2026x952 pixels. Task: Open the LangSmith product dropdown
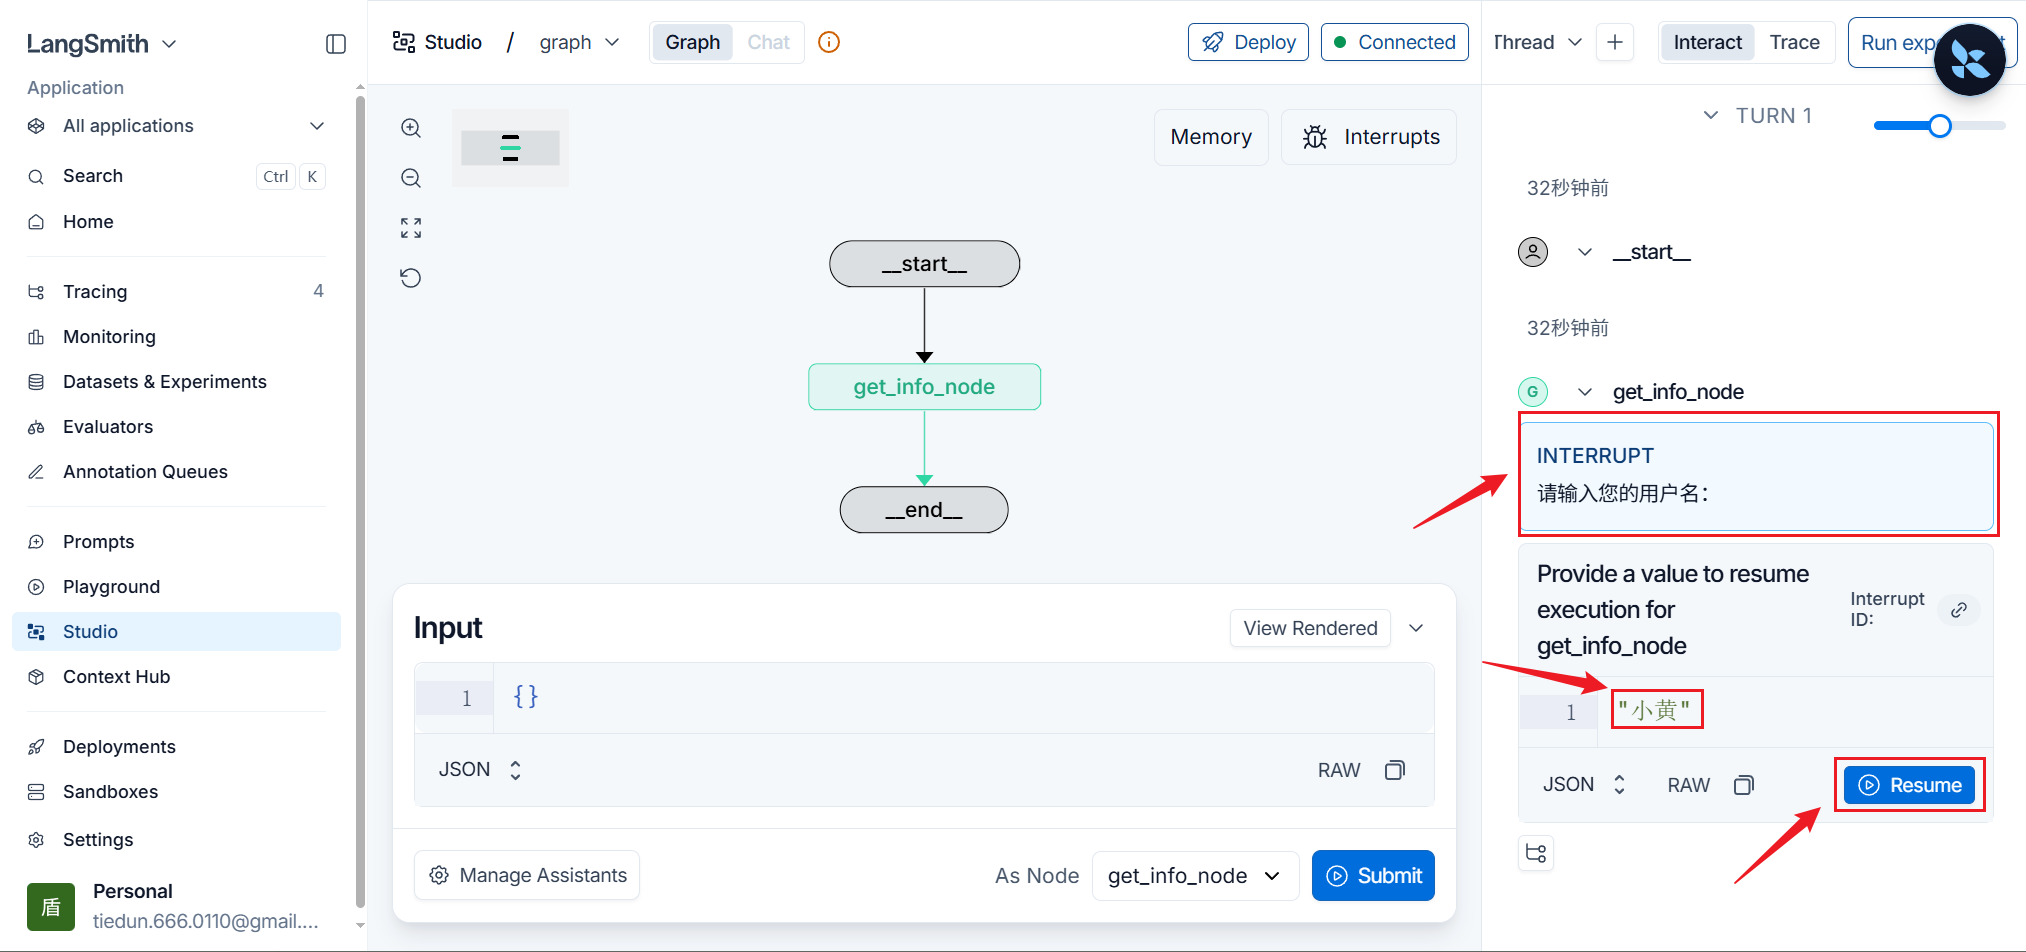[x=101, y=44]
